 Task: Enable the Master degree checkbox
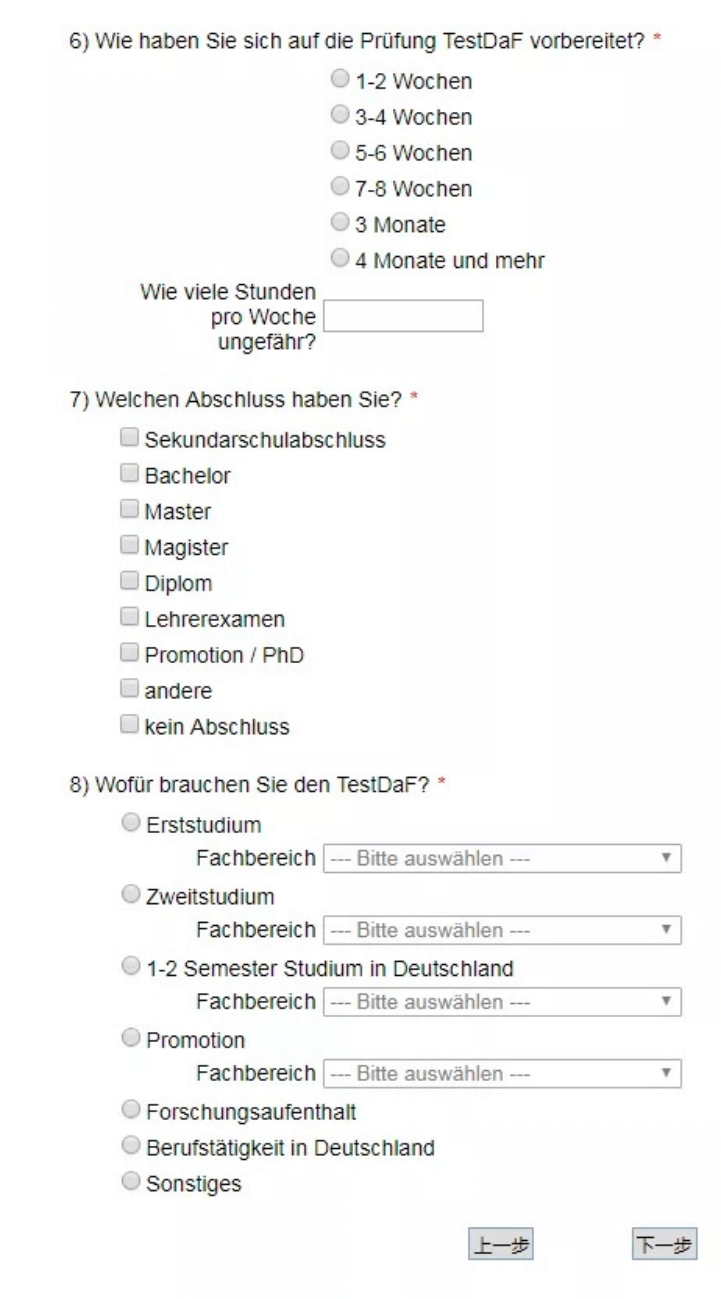[128, 510]
